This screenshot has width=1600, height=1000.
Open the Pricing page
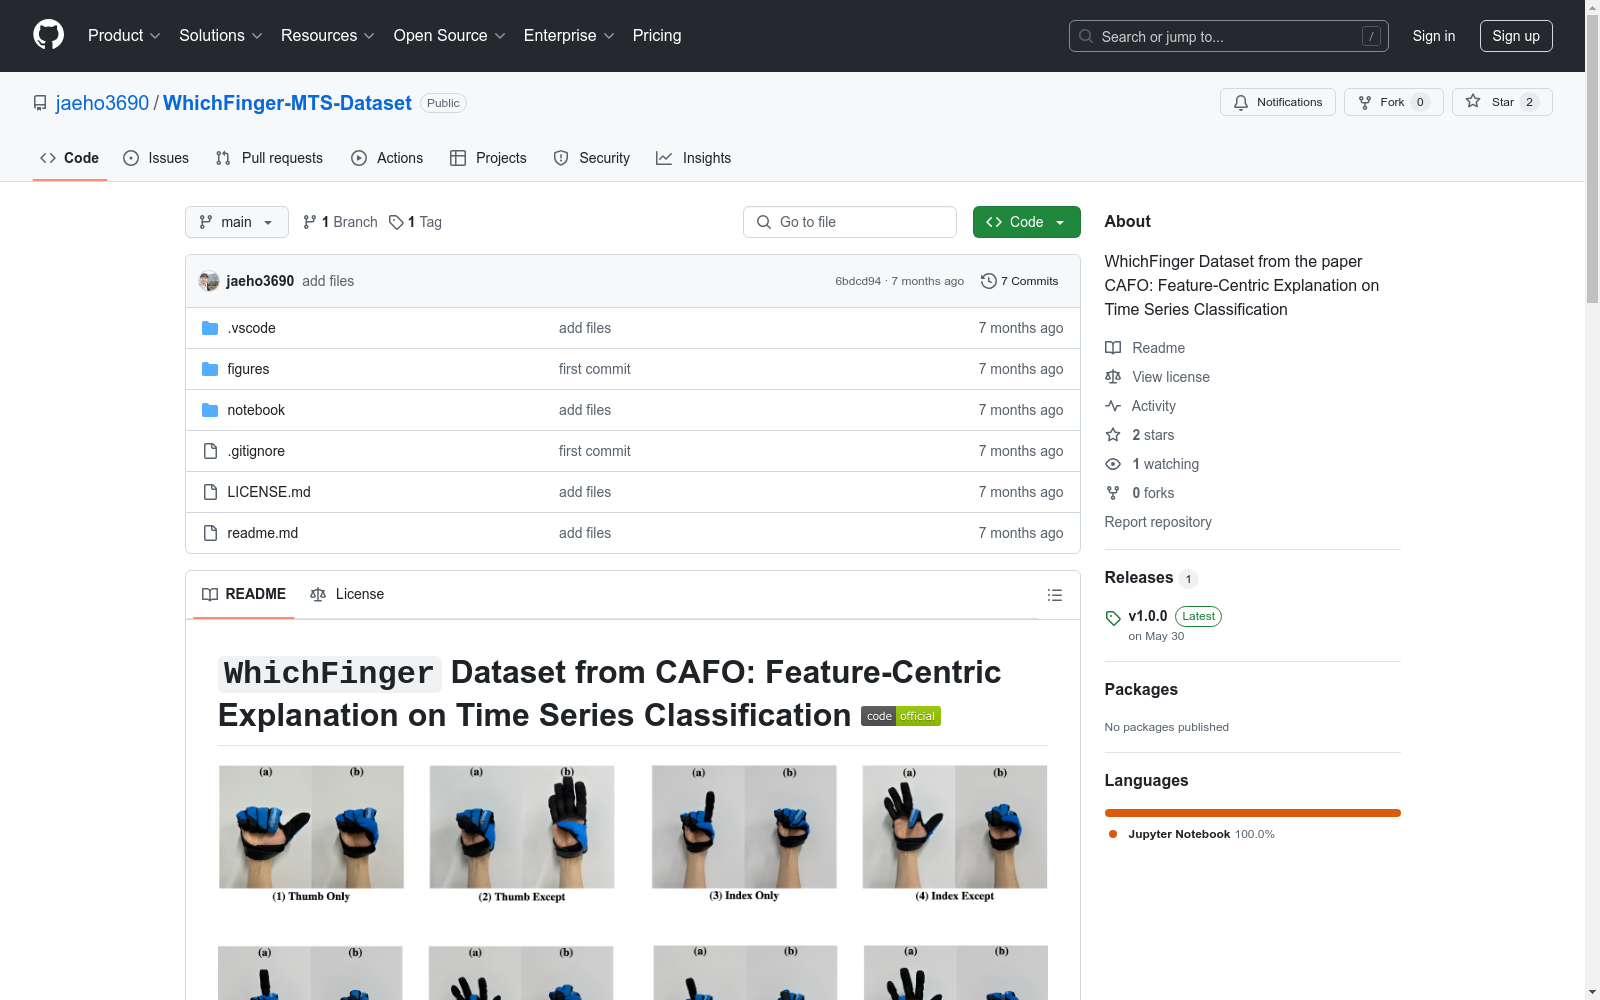pos(657,36)
